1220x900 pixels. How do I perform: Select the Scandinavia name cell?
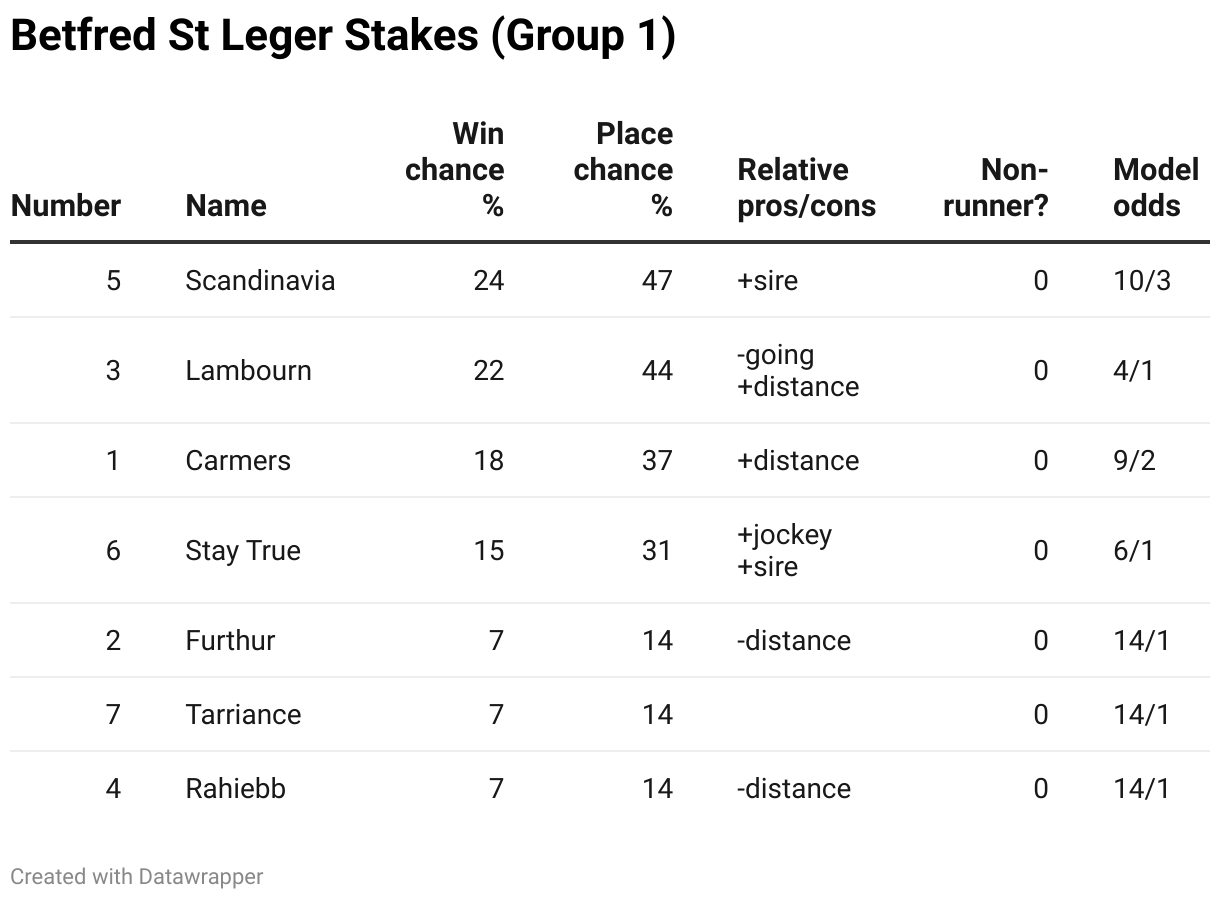[260, 281]
